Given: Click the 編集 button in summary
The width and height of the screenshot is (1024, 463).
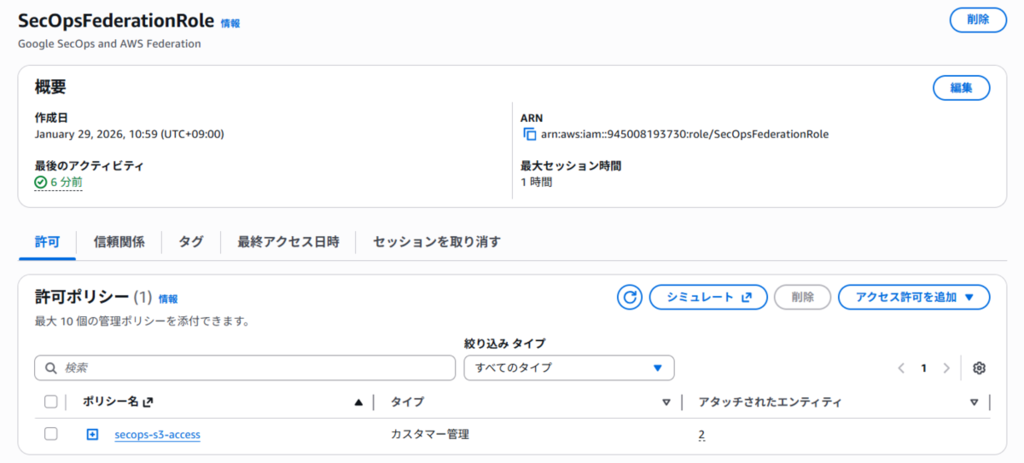Looking at the screenshot, I should 961,88.
